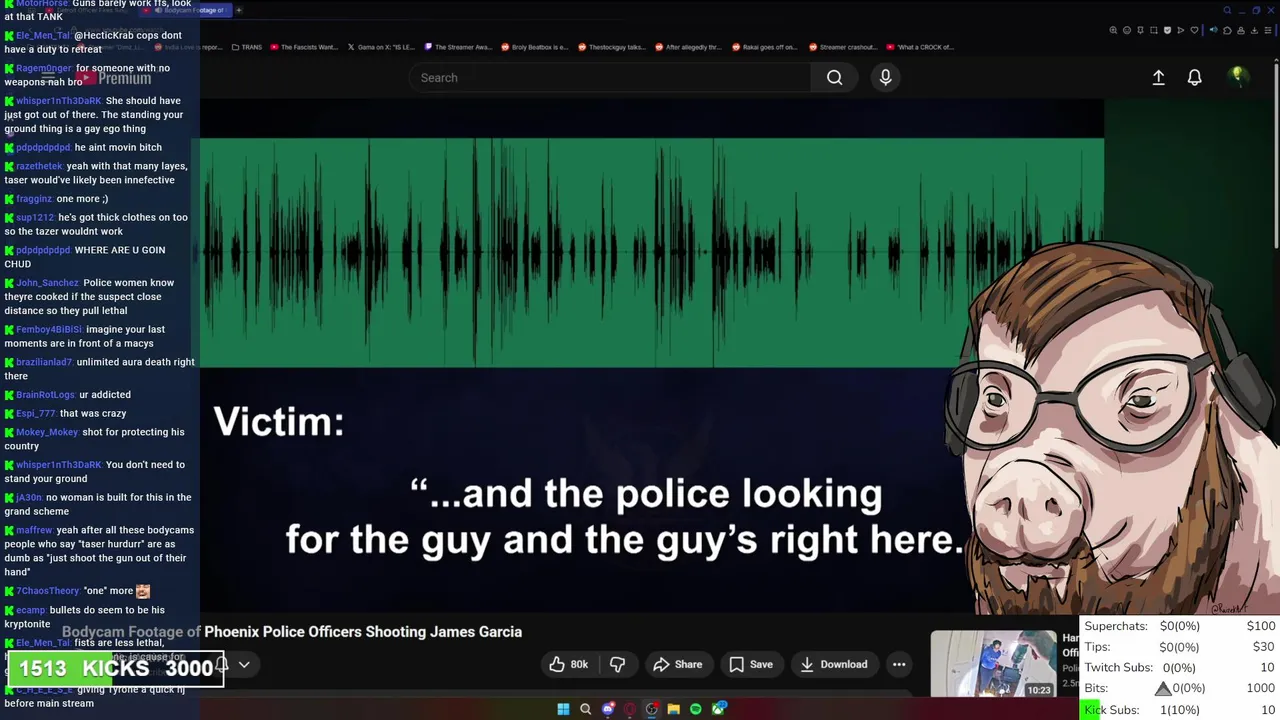This screenshot has height=720, width=1280.
Task: Open the three-dot more actions menu
Action: (899, 664)
